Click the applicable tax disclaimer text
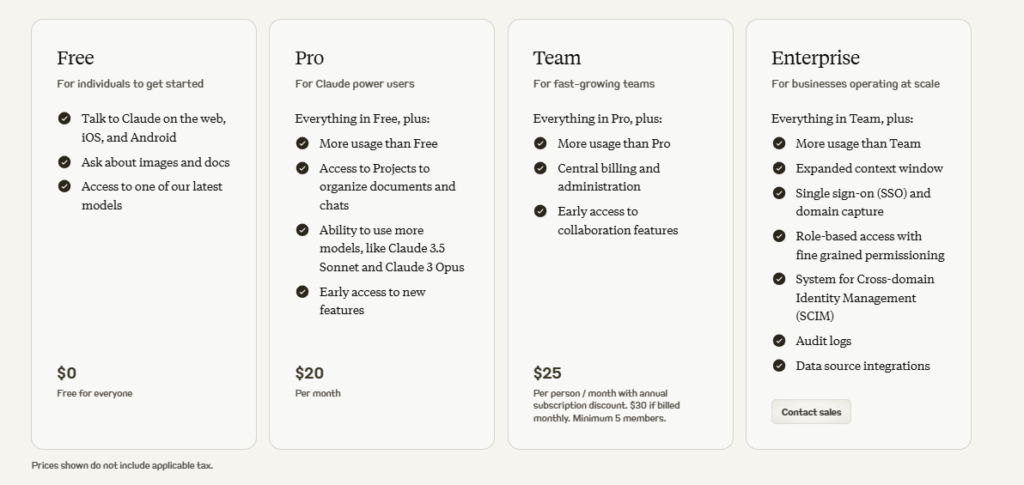 click(122, 465)
